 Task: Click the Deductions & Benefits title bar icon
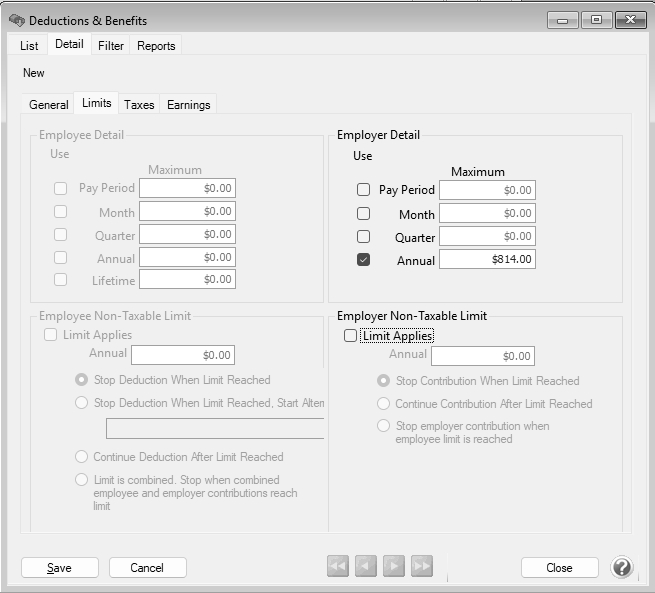[16, 21]
